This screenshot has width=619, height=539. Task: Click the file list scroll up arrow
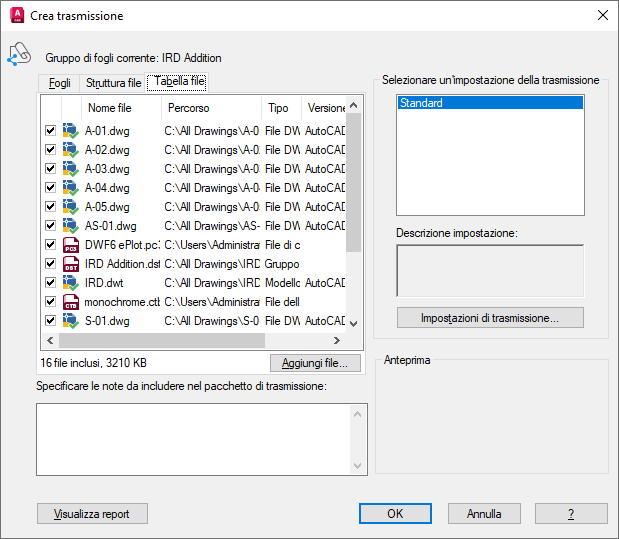pyautogui.click(x=354, y=105)
